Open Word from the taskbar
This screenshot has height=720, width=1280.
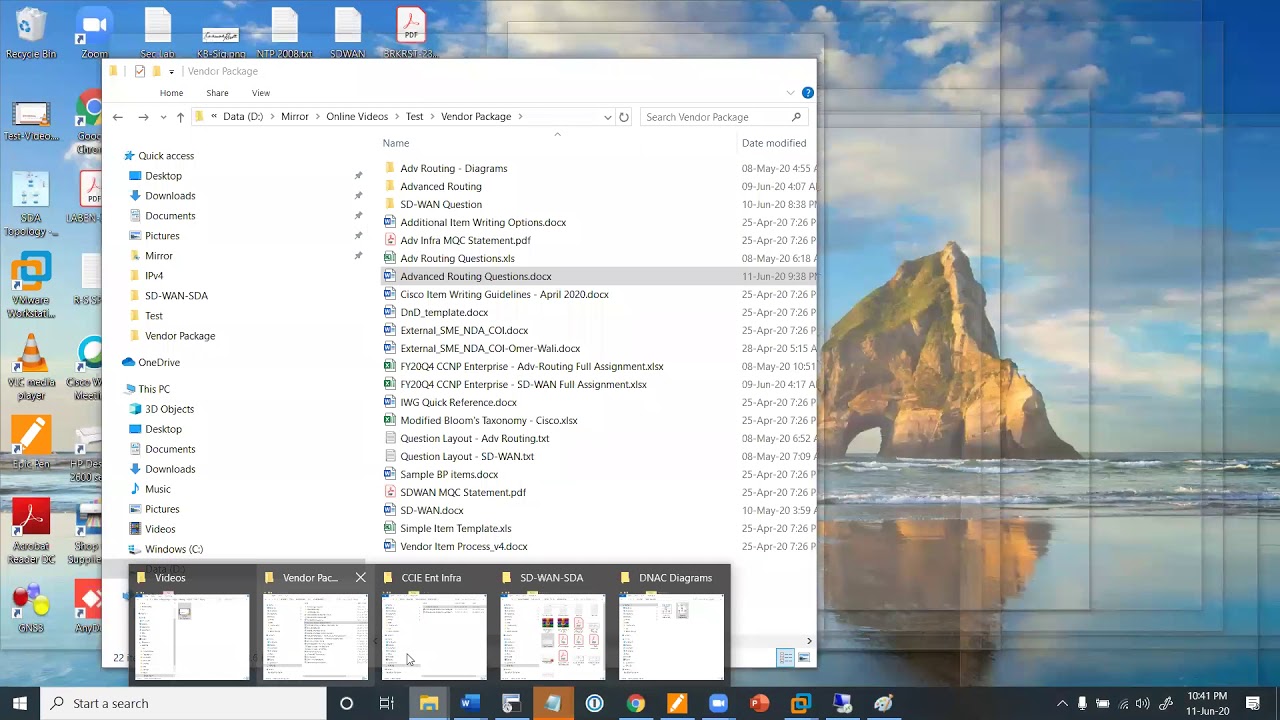point(469,703)
